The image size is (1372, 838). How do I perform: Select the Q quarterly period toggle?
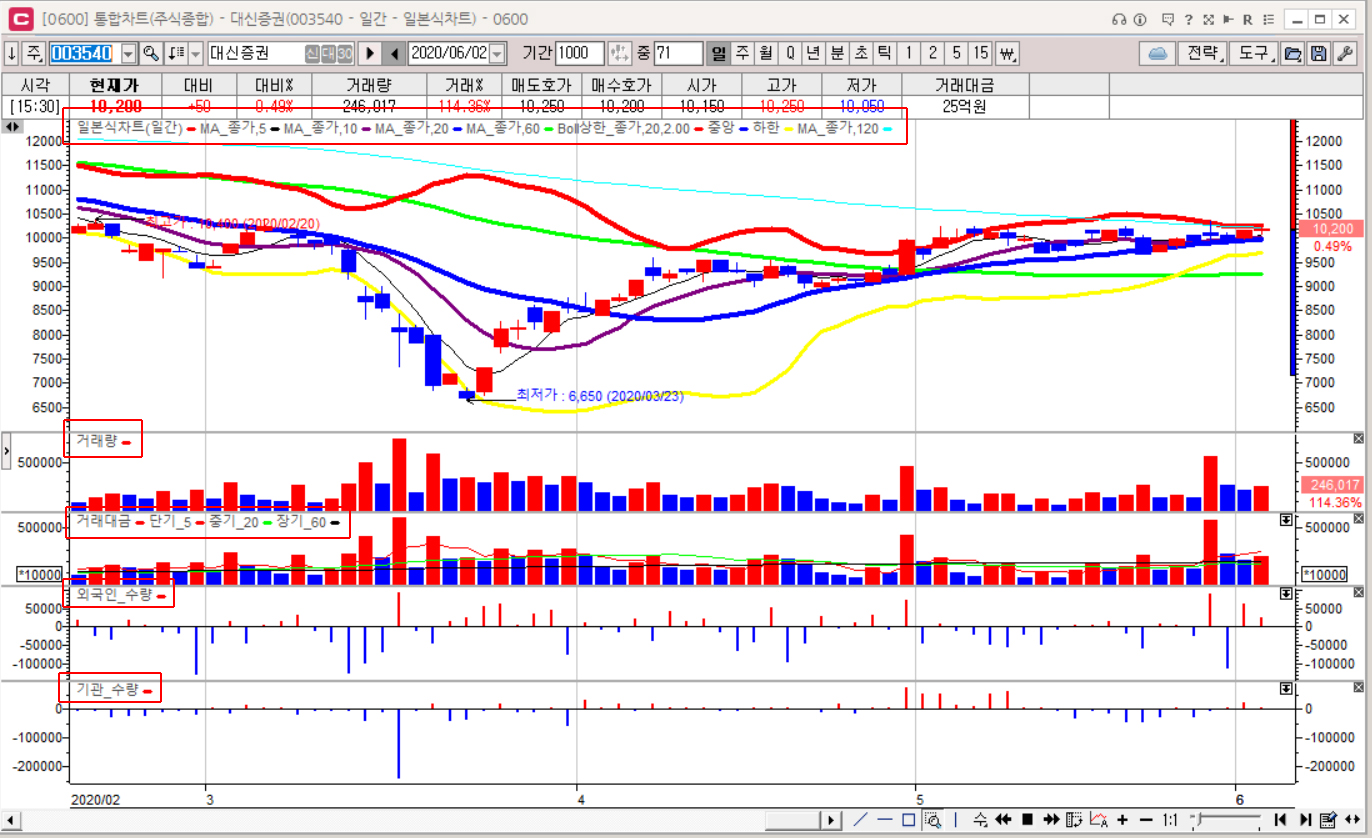(790, 53)
